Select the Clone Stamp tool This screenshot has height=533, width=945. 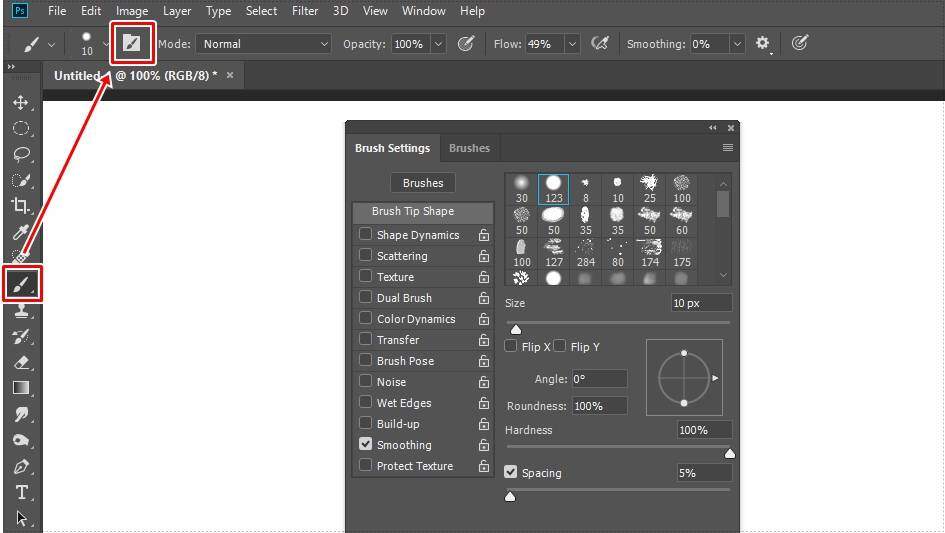pos(21,311)
